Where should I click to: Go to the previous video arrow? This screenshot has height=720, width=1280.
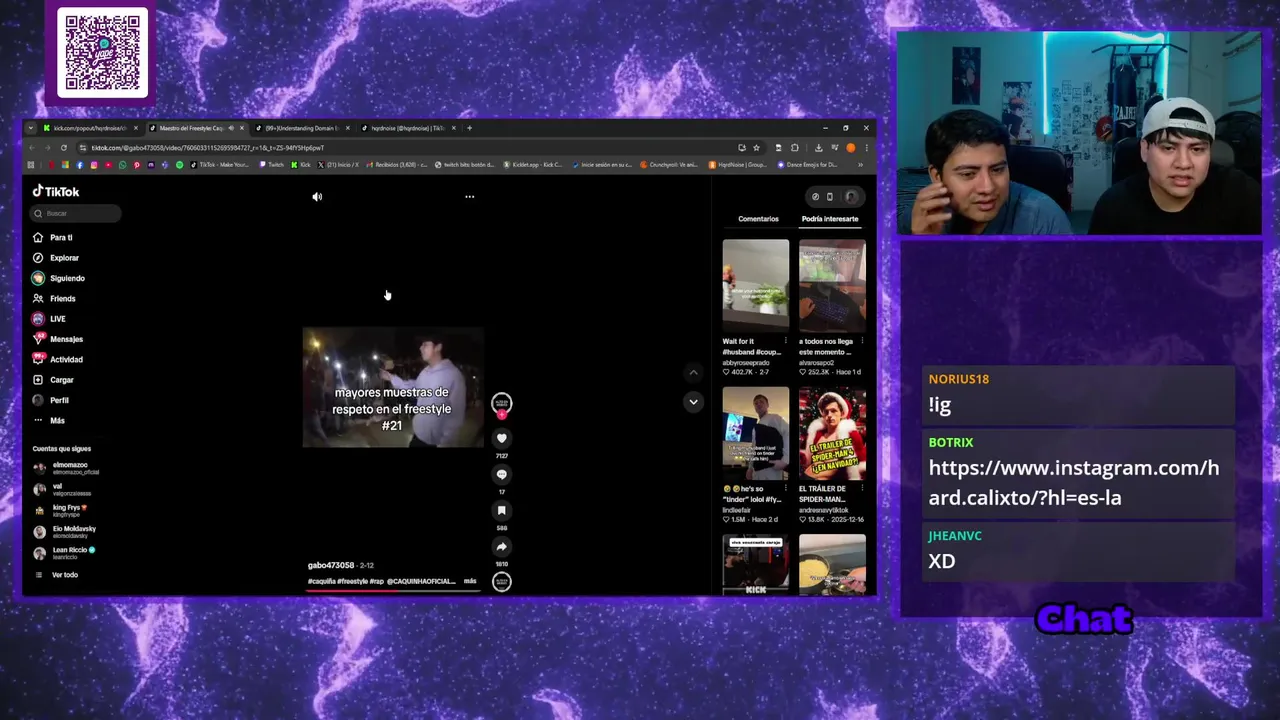693,372
